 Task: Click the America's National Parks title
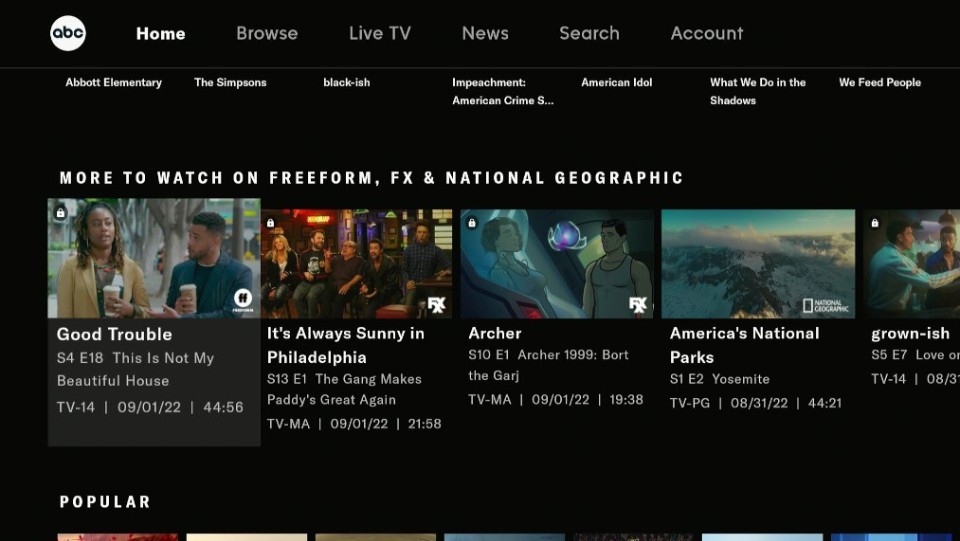744,345
